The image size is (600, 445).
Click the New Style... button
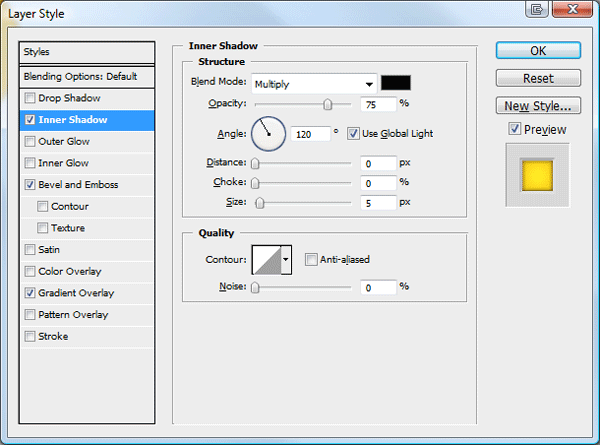click(x=538, y=106)
